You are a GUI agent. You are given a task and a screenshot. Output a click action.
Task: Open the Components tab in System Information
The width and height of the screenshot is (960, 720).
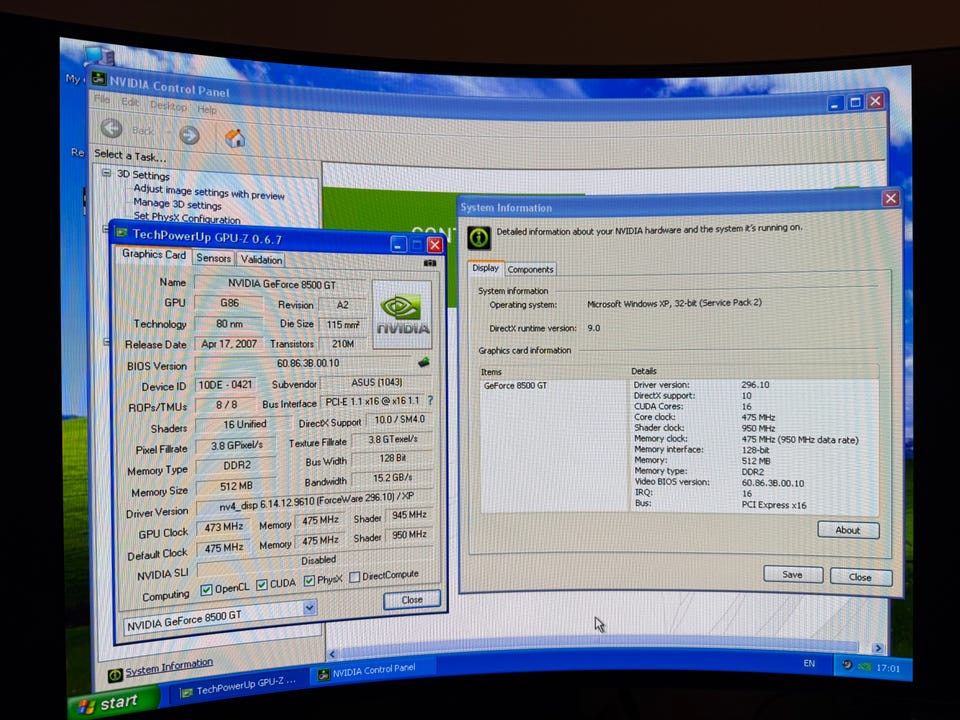pos(530,269)
